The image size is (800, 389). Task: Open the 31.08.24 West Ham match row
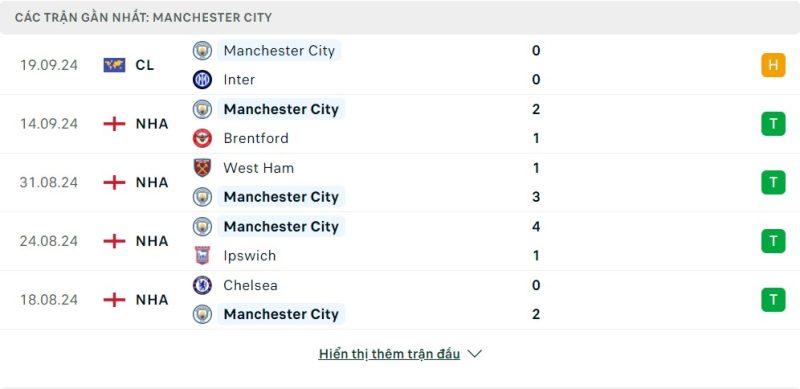coord(400,182)
